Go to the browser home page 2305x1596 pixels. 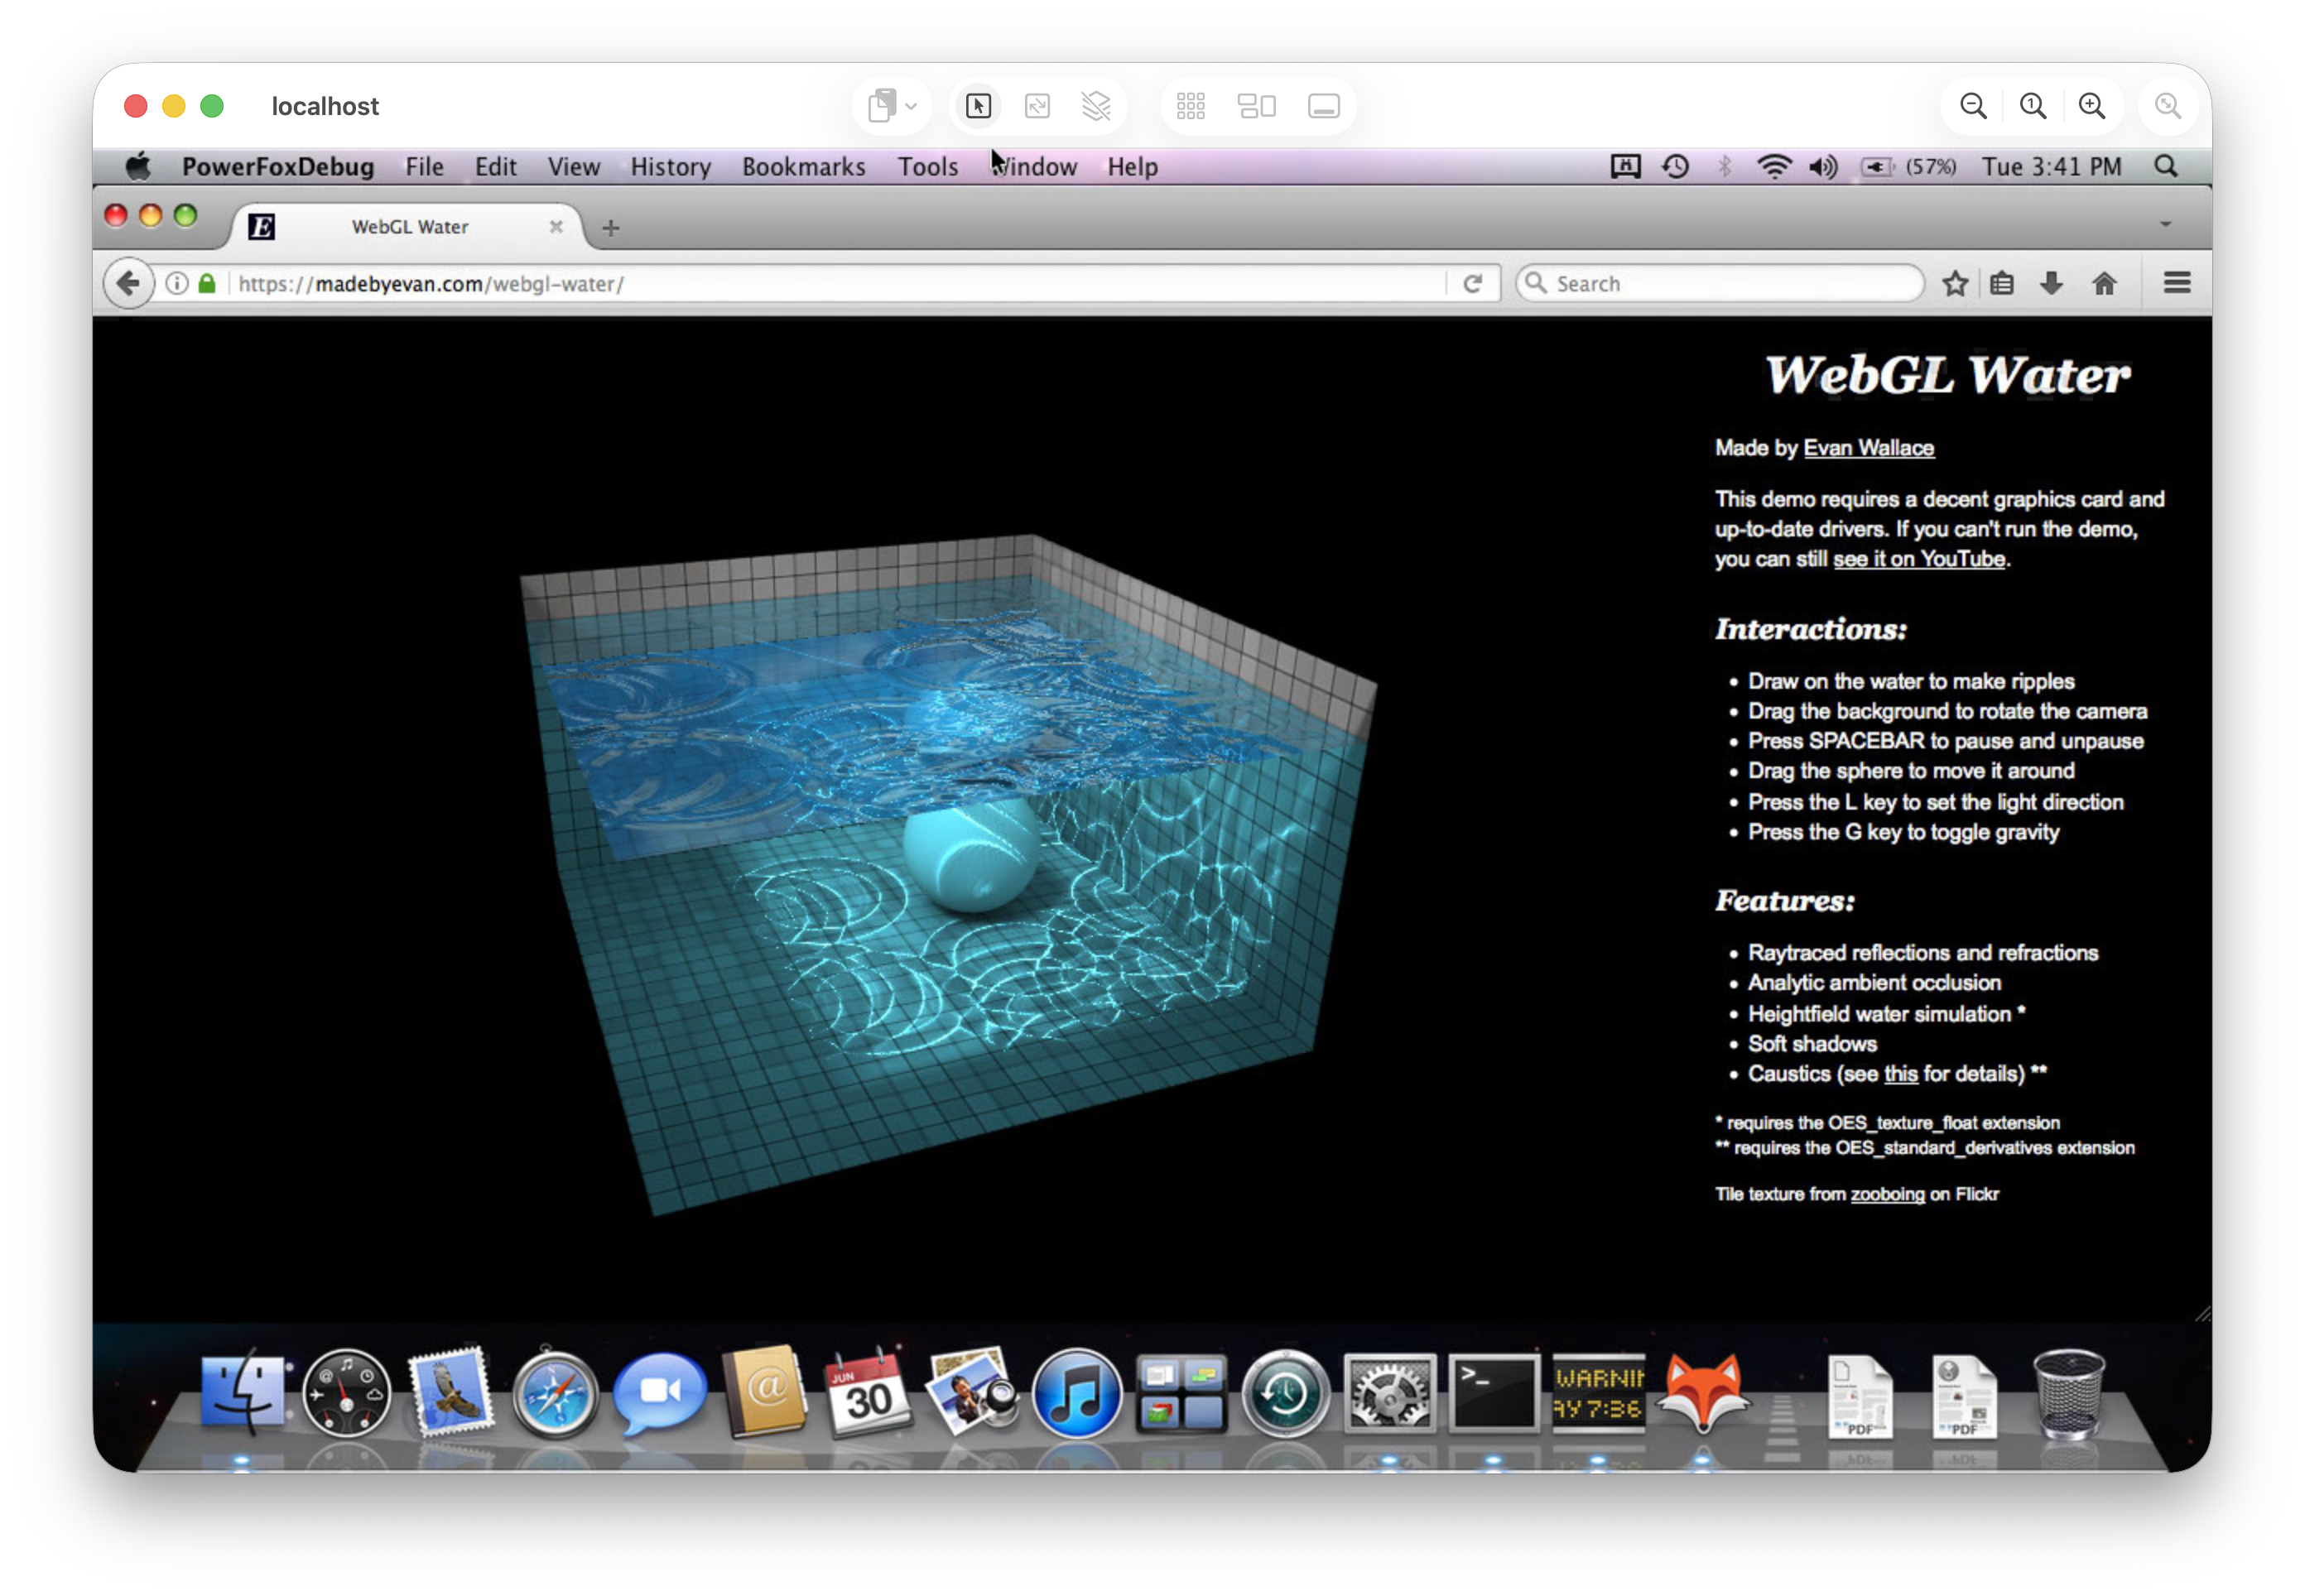tap(2104, 284)
